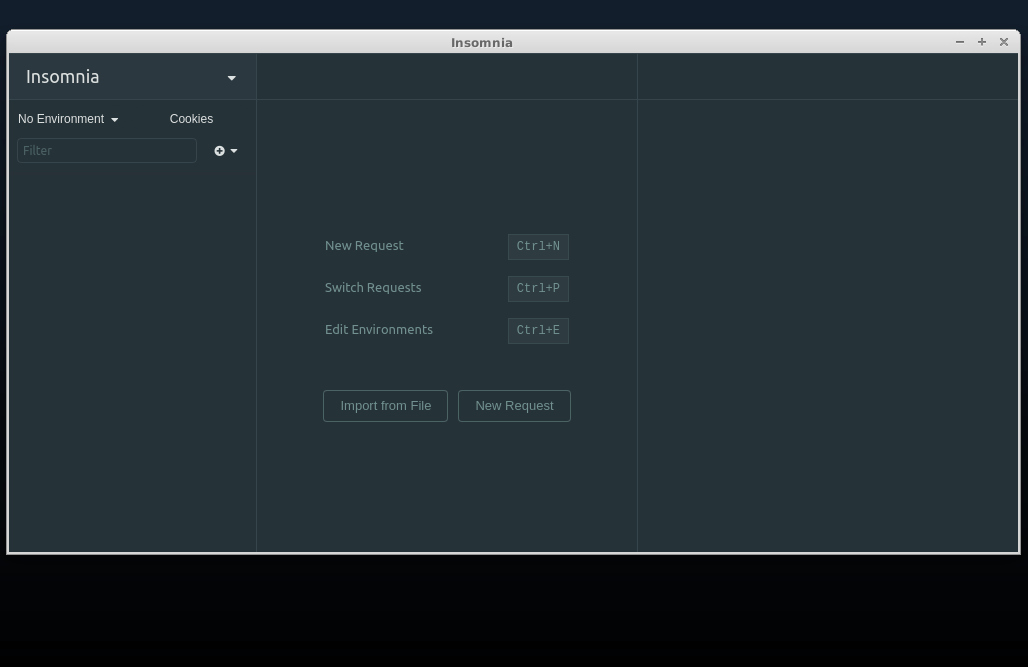Click the plus icon to create new request
The width and height of the screenshot is (1028, 667).
click(219, 151)
